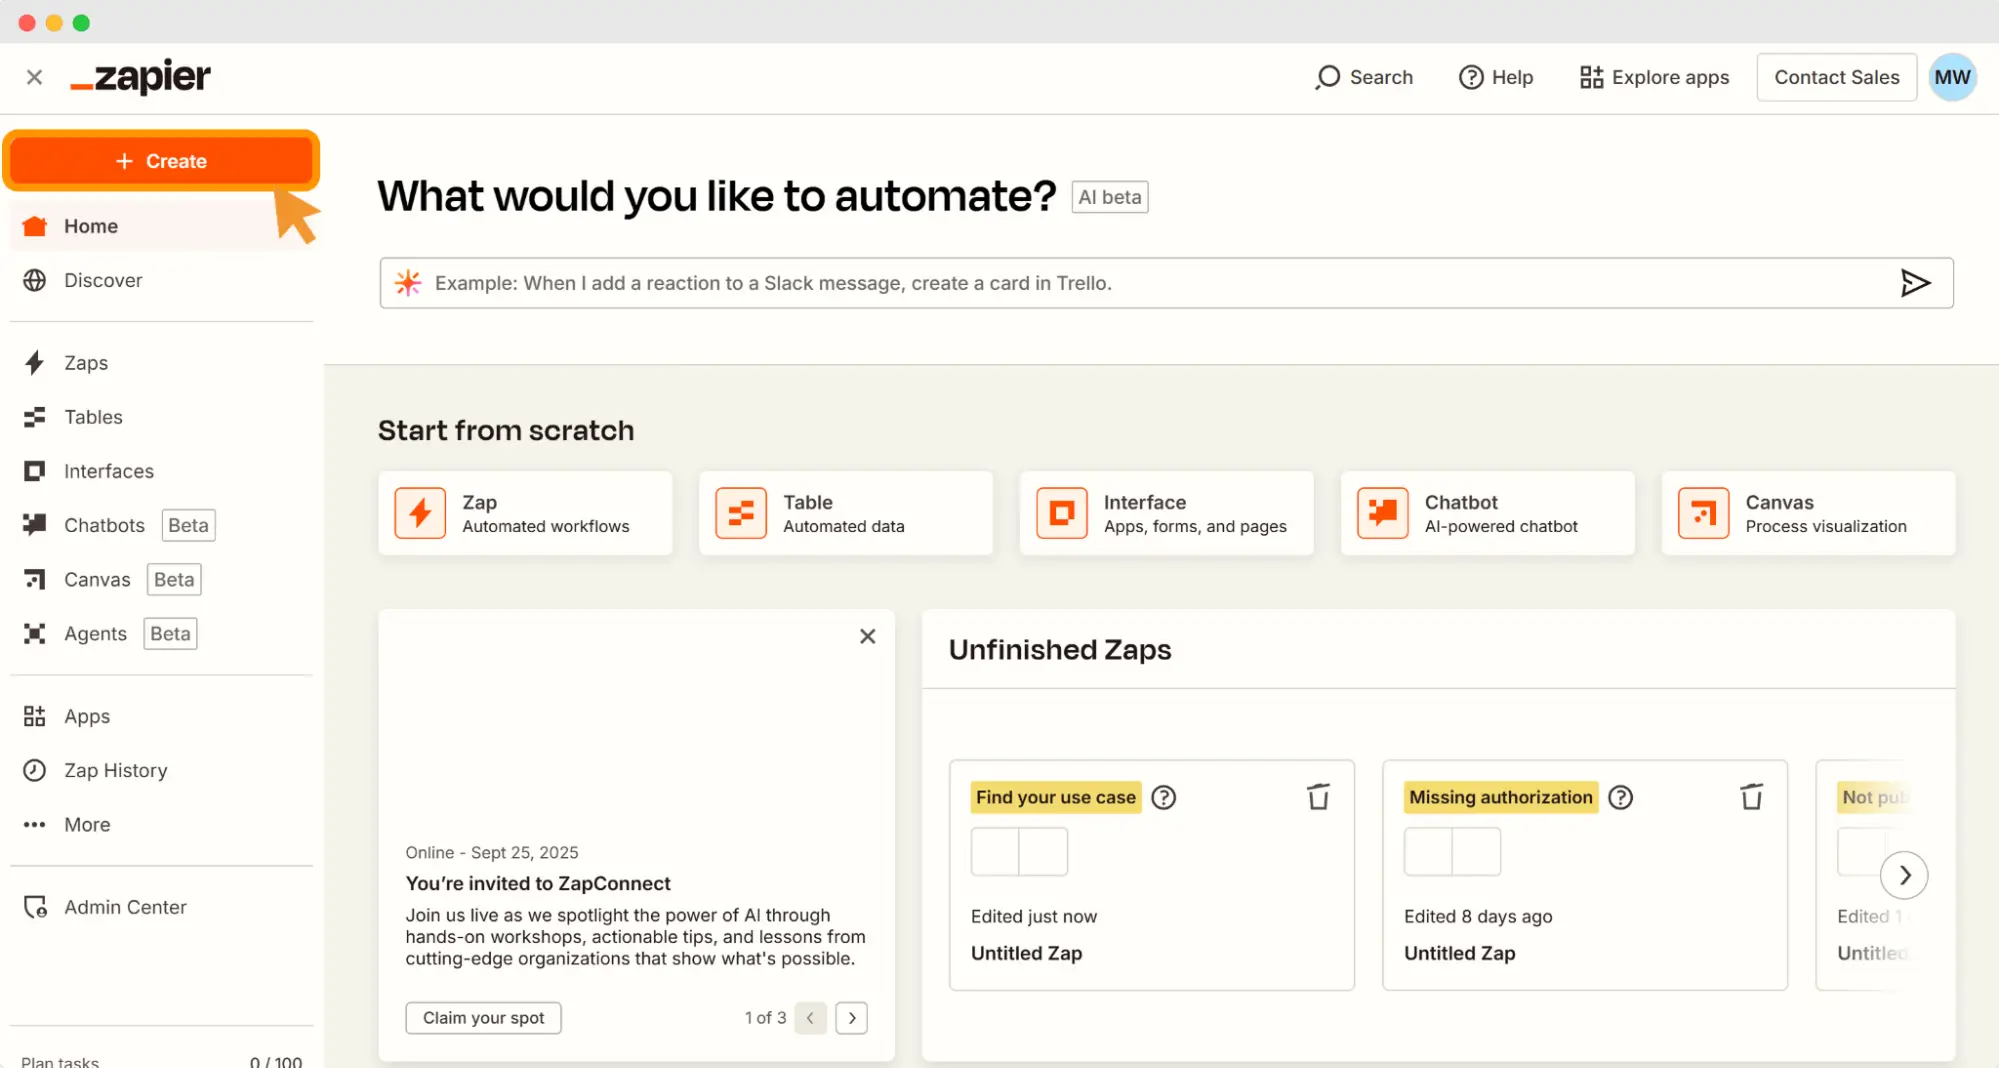Open the Help menu
The width and height of the screenshot is (1999, 1068).
pos(1496,77)
